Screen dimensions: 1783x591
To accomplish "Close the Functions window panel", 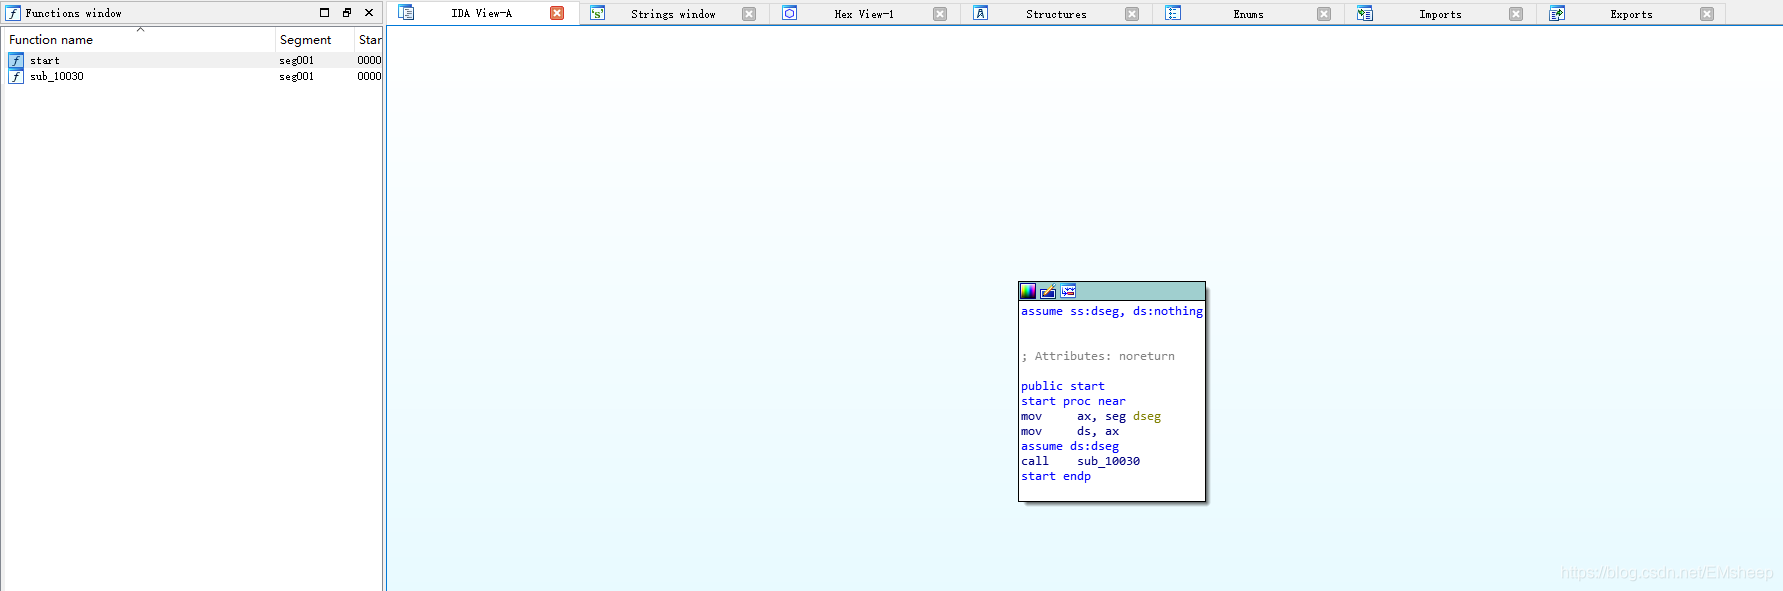I will pyautogui.click(x=369, y=13).
